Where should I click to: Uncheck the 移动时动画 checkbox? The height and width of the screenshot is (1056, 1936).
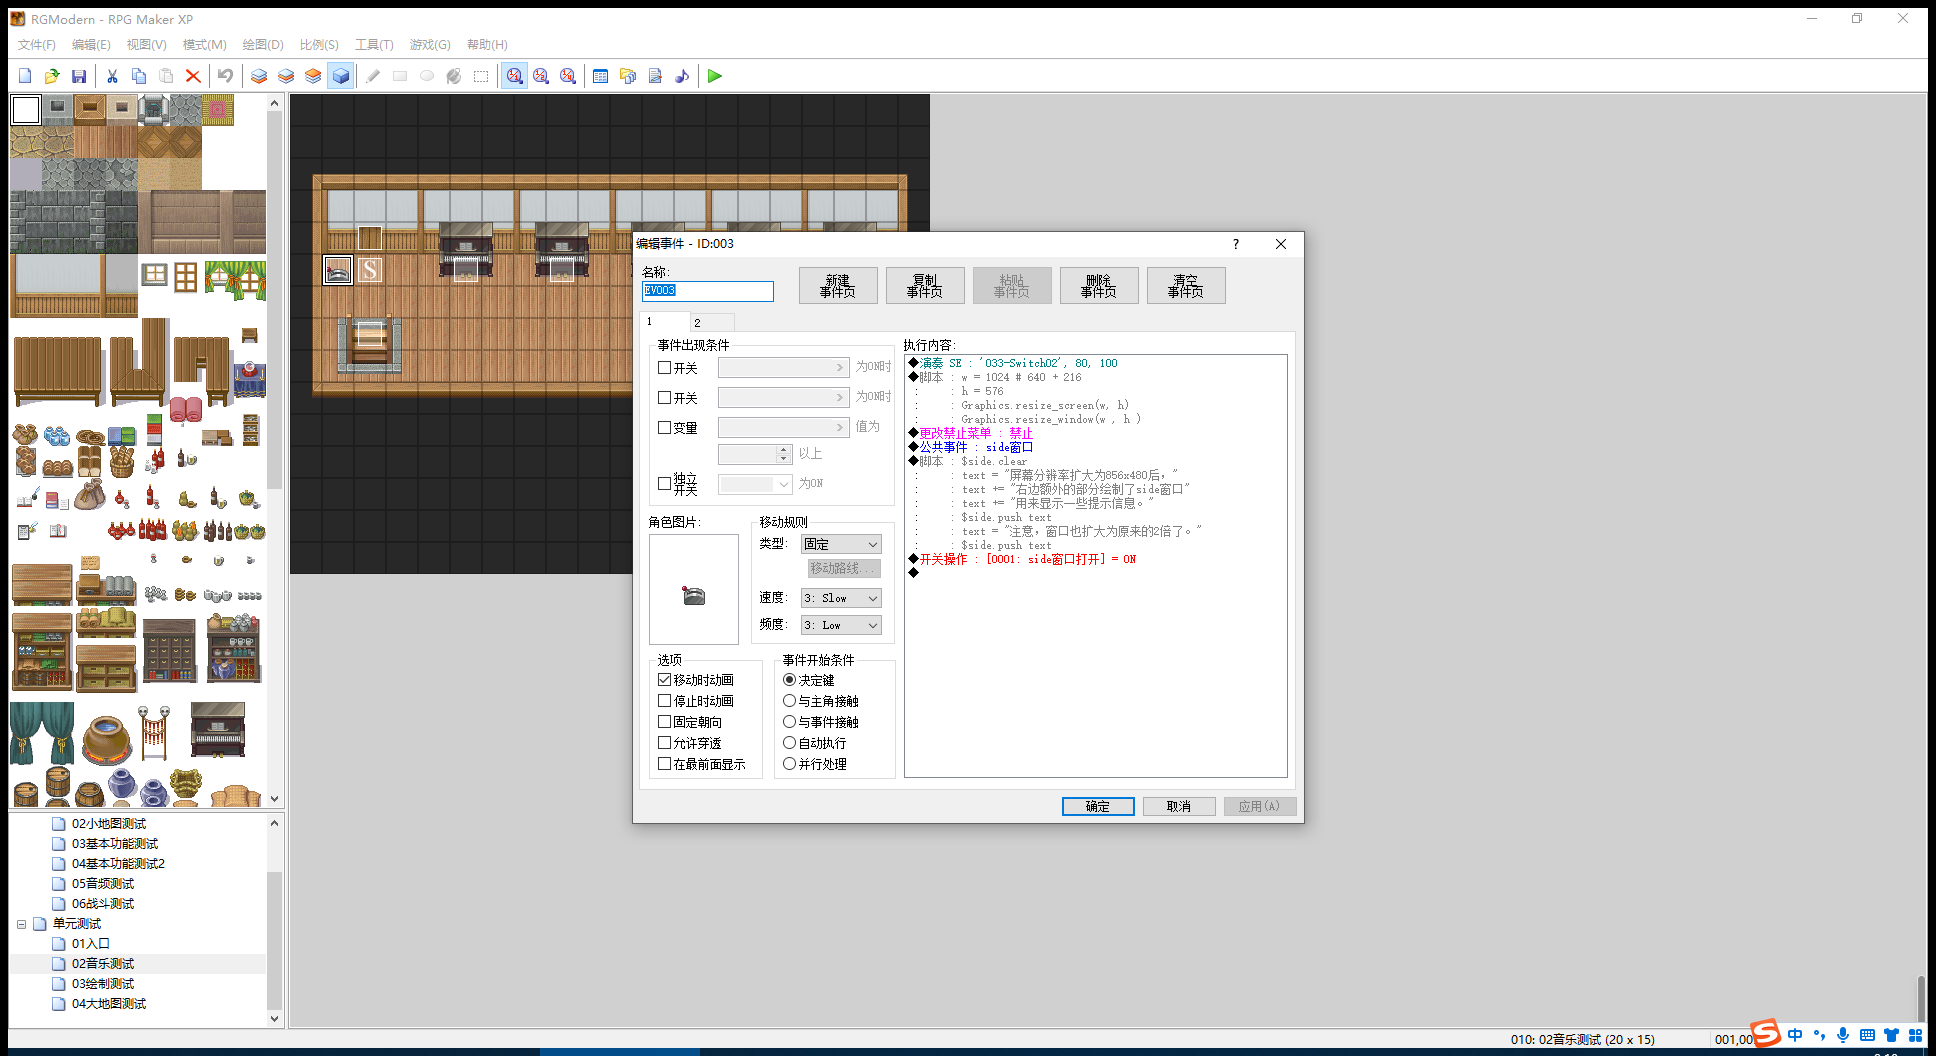click(x=664, y=680)
